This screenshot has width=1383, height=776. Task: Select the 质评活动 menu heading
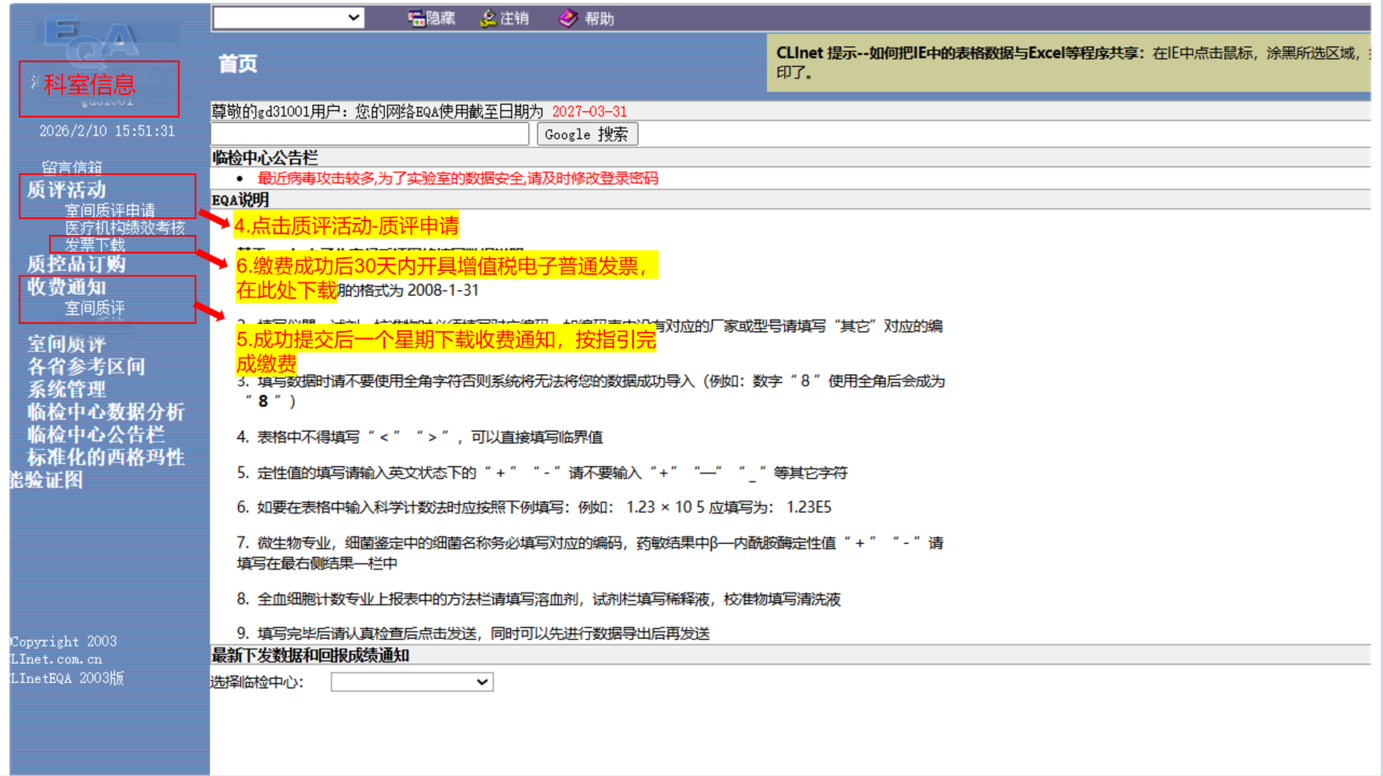click(66, 189)
